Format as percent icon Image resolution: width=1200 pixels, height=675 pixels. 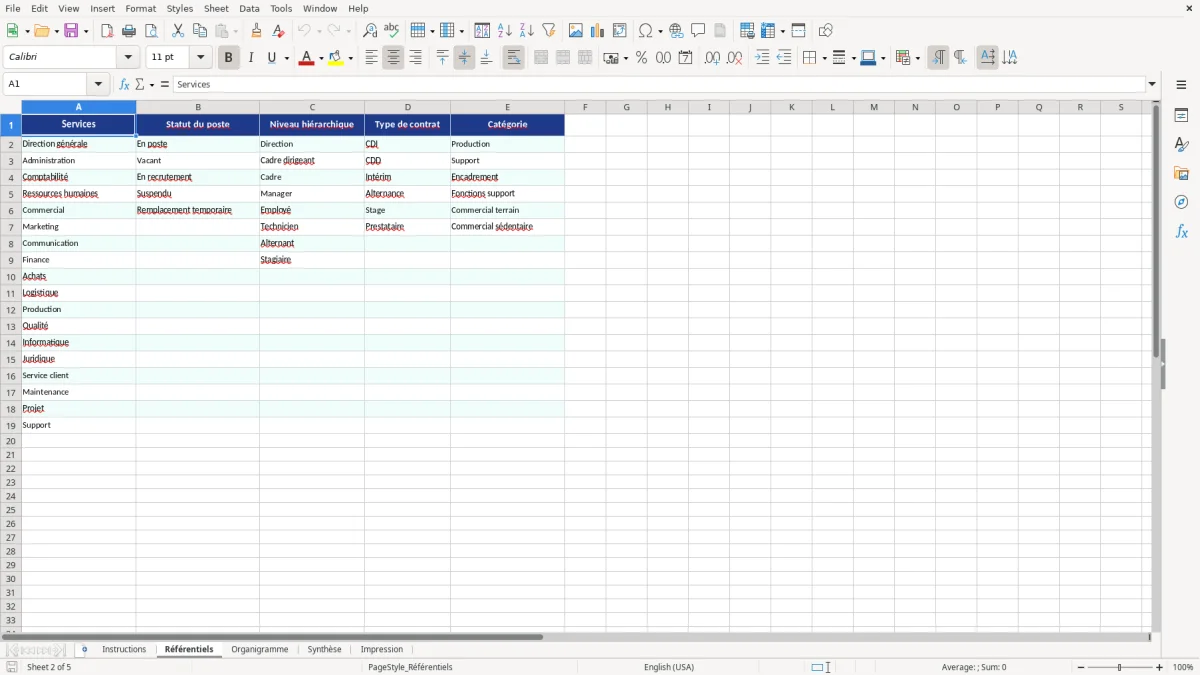642,58
